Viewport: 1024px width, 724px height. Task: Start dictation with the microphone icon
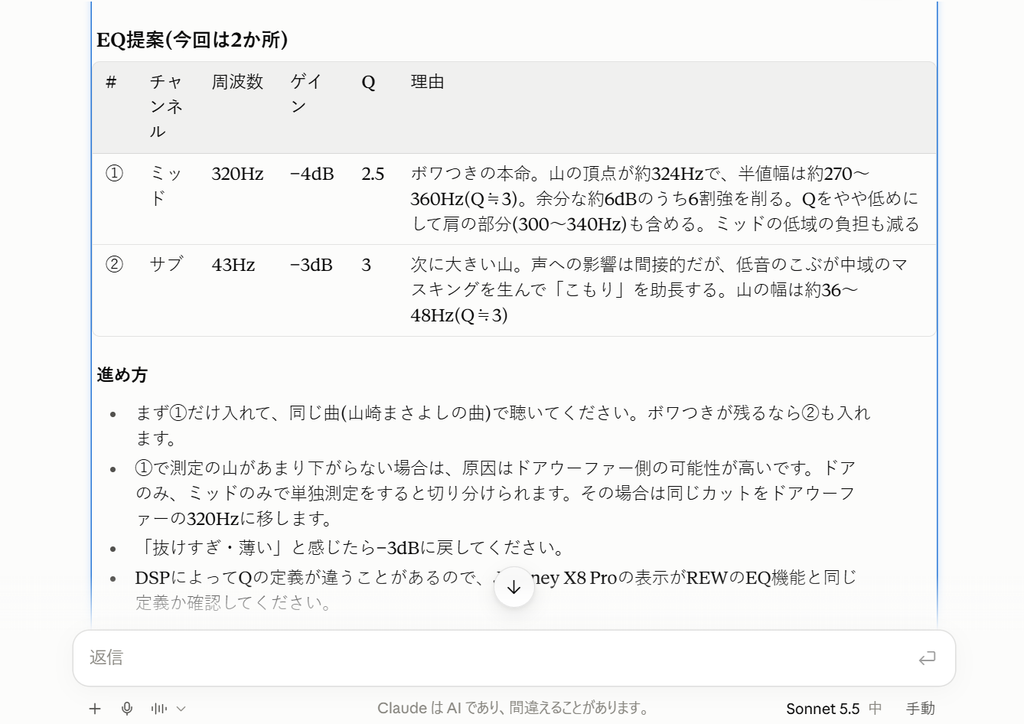tap(127, 708)
